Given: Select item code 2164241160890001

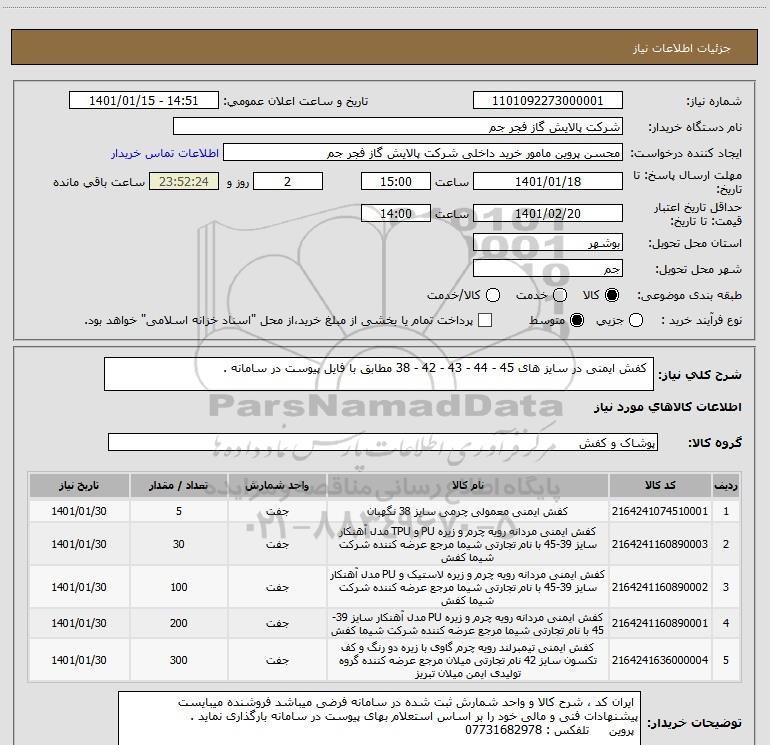Looking at the screenshot, I should coord(660,623).
